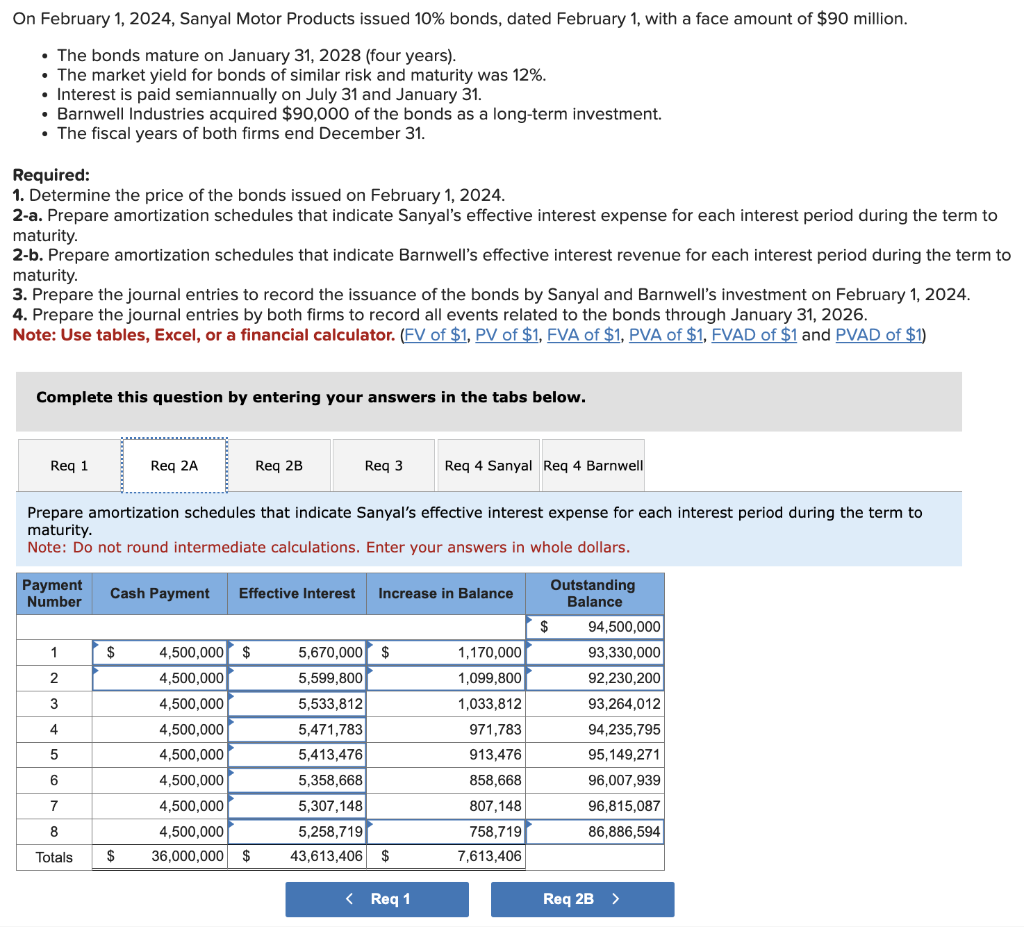The height and width of the screenshot is (927, 1024).
Task: Edit payment 2 cash payment field
Action: coord(160,678)
